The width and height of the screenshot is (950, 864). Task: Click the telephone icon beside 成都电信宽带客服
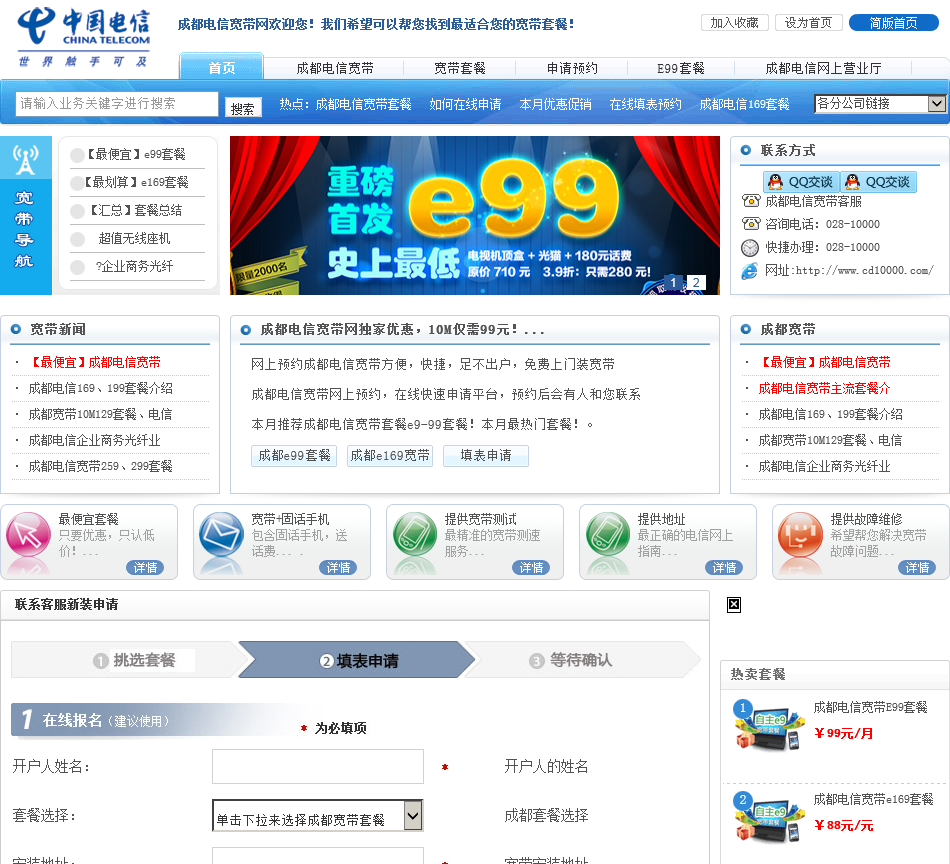click(x=751, y=201)
